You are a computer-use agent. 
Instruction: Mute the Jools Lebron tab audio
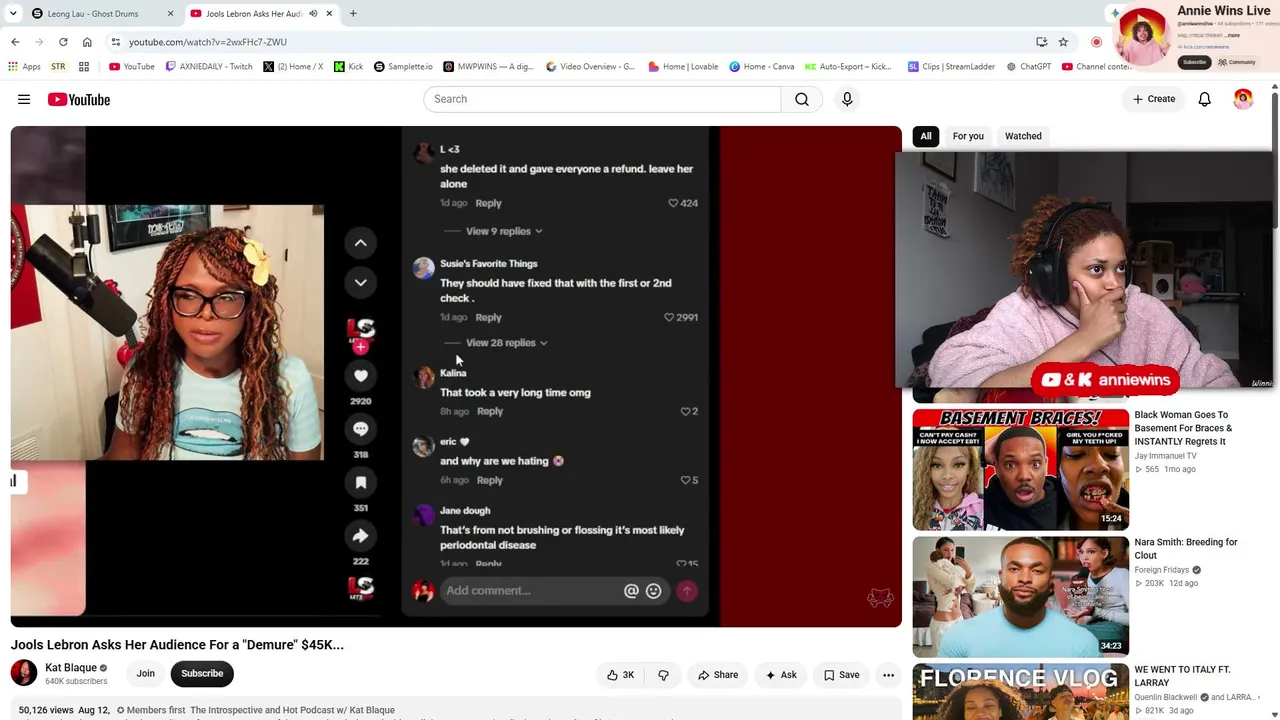(x=313, y=14)
